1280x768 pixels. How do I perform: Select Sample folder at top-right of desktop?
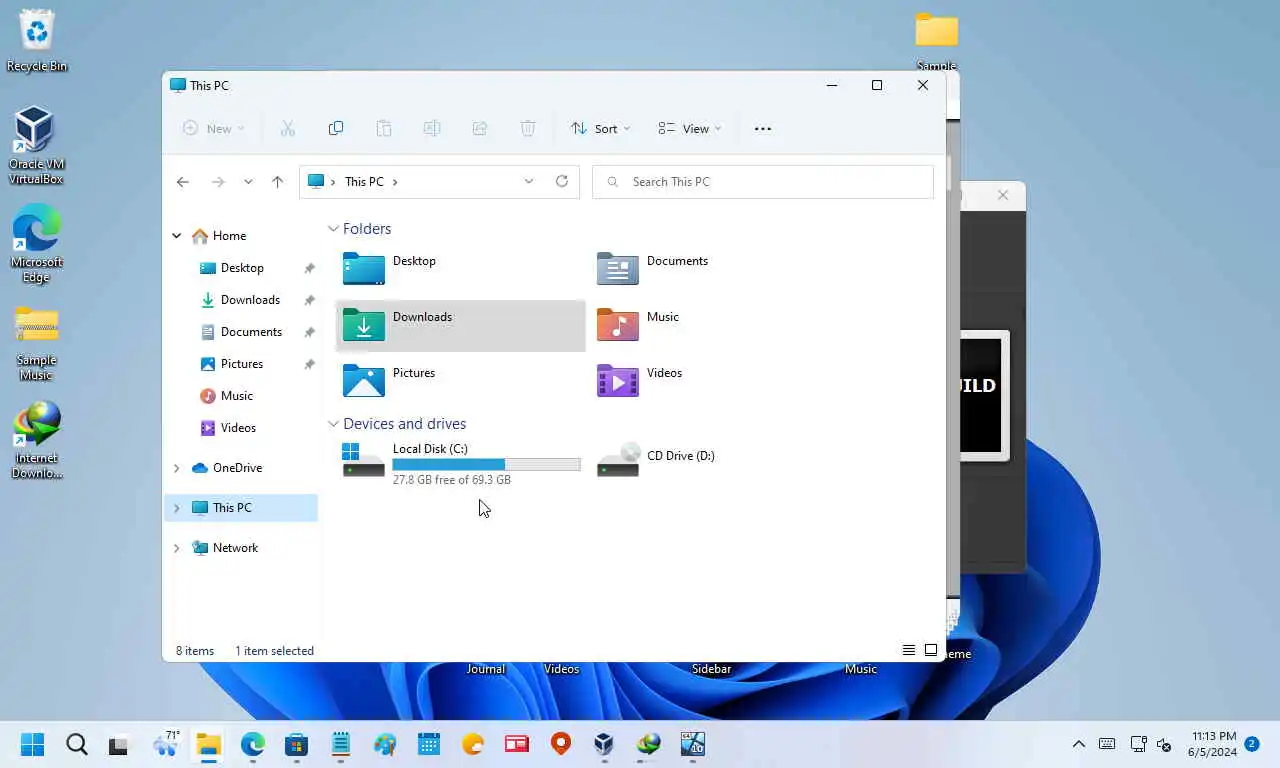click(x=937, y=41)
